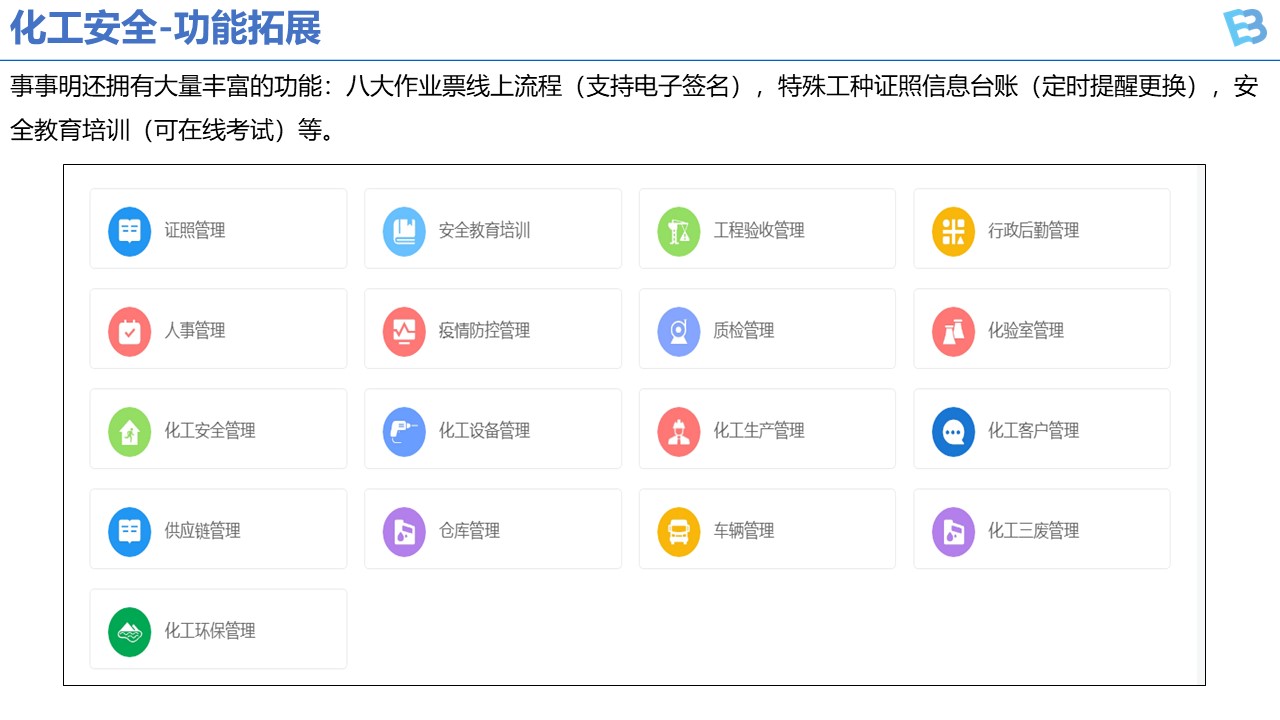The width and height of the screenshot is (1280, 720).
Task: Click the 质检管理 blue icon
Action: click(678, 331)
